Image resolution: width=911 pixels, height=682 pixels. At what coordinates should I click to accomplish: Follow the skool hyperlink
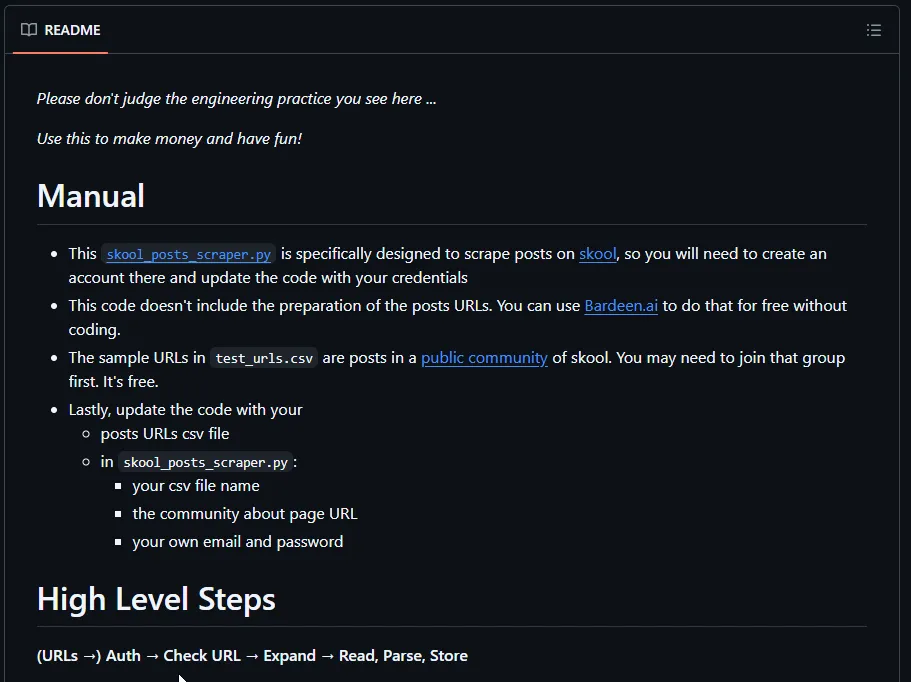tap(597, 254)
